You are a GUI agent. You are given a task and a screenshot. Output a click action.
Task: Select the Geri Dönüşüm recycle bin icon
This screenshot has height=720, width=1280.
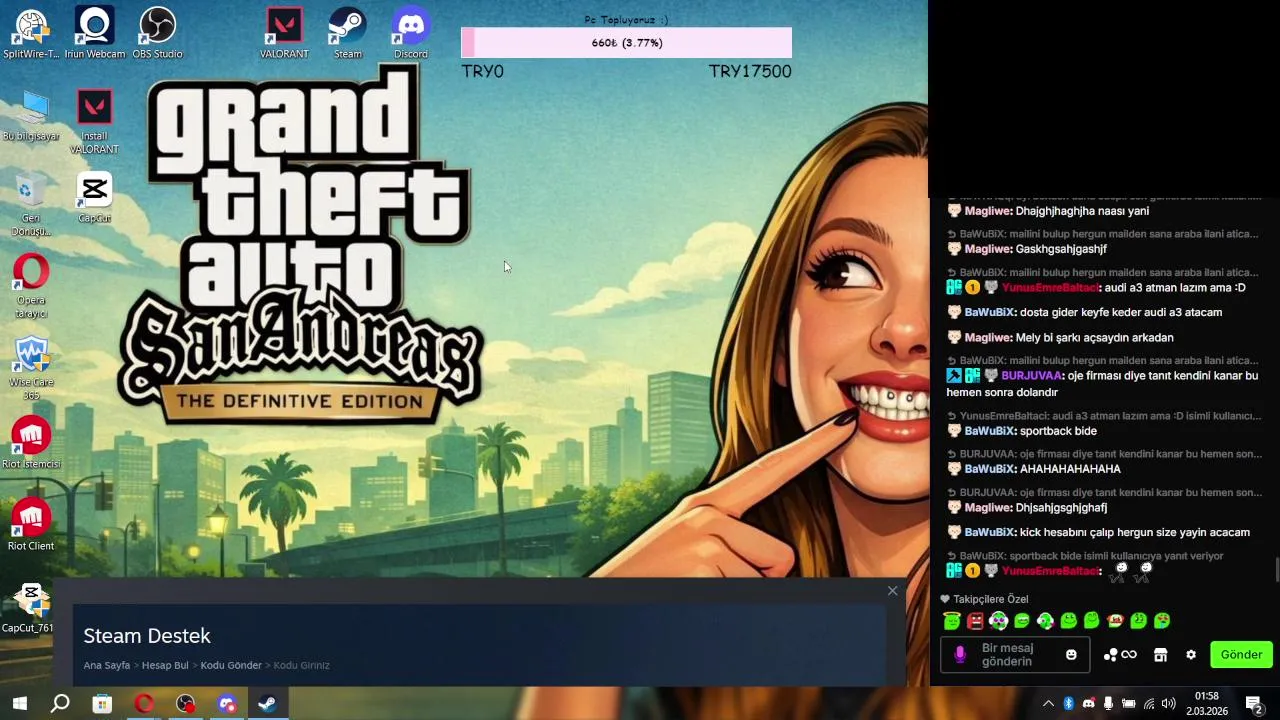click(31, 205)
